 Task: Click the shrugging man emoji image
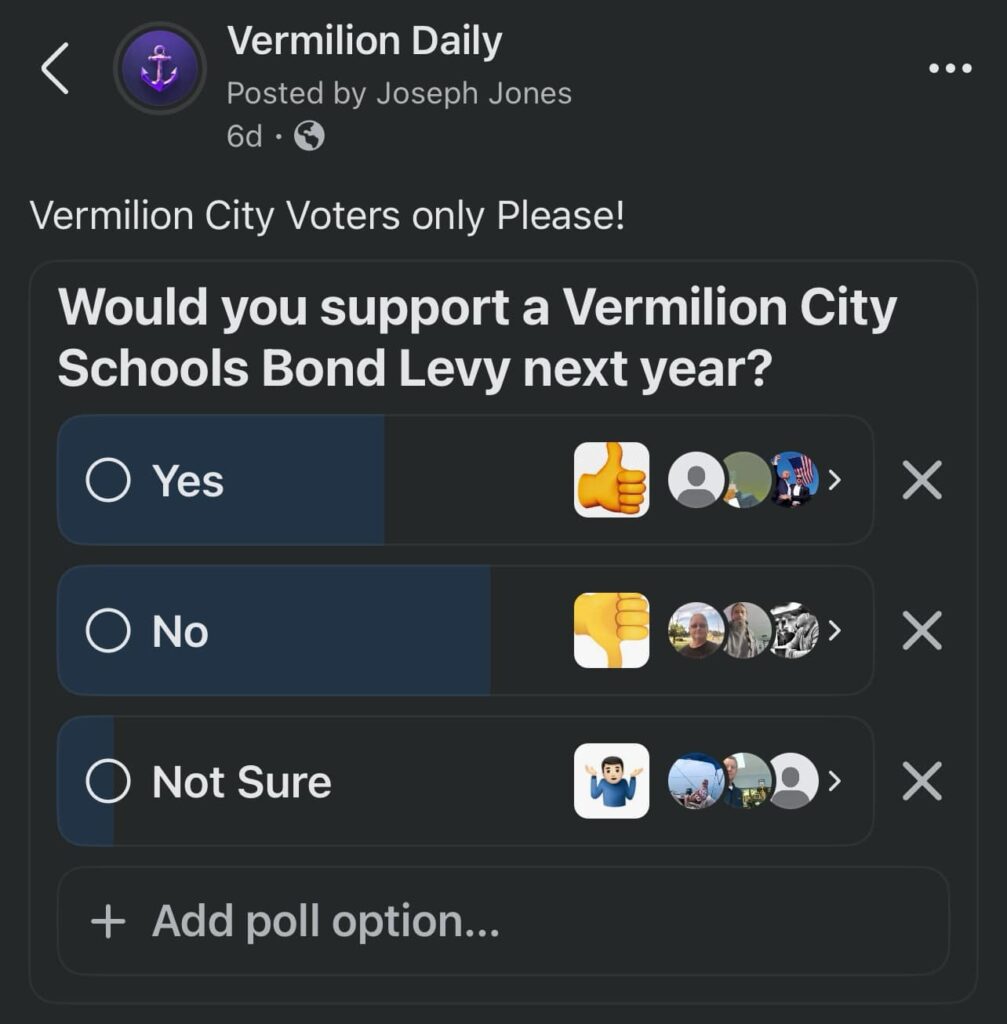click(x=611, y=780)
